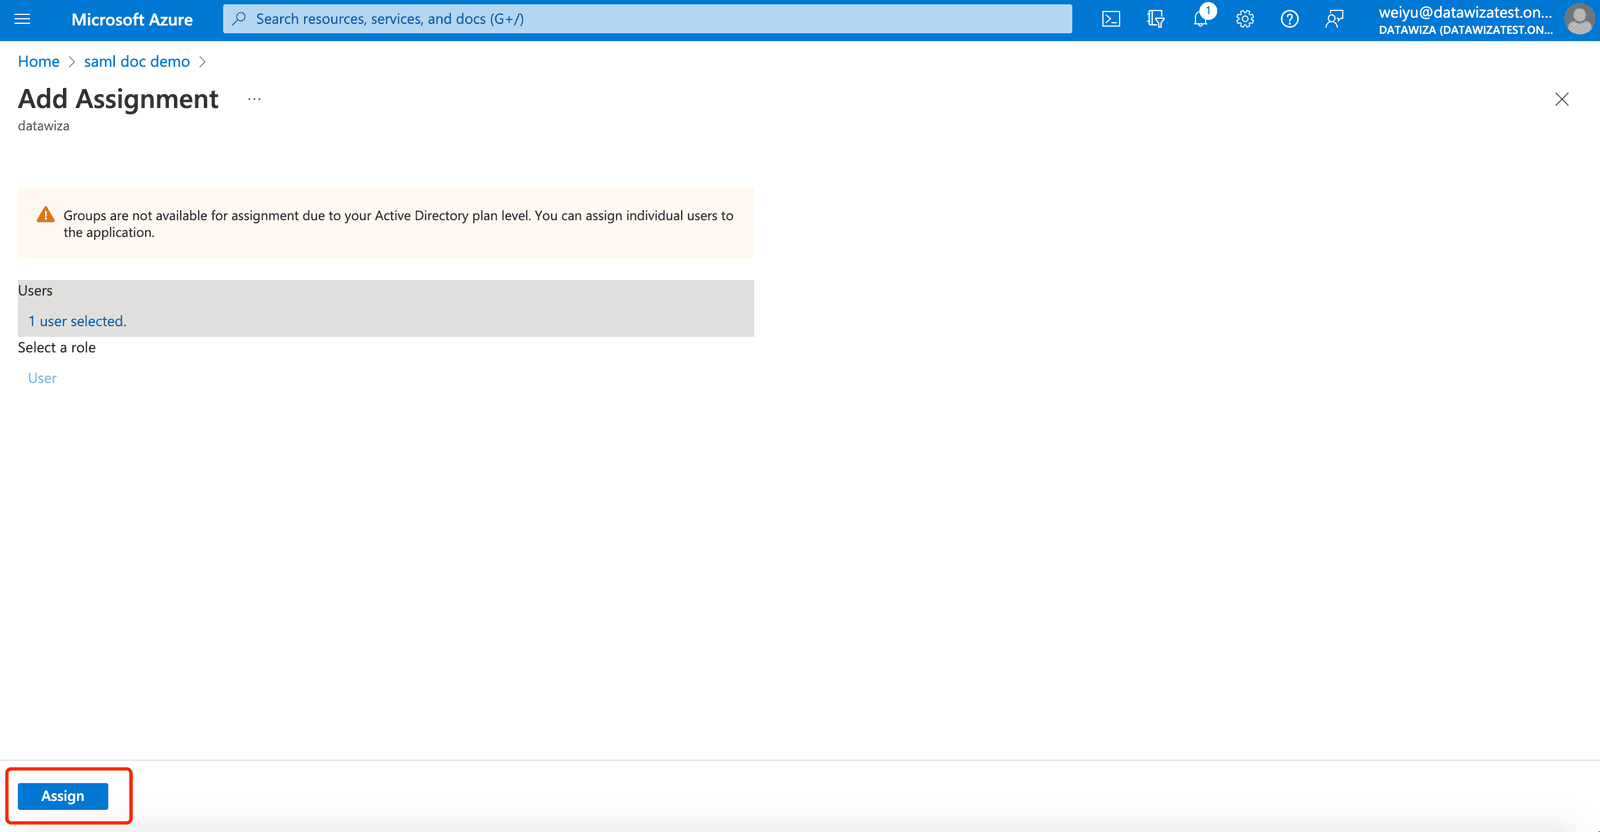
Task: Click the weiyu@datawizatest account name
Action: [x=1465, y=12]
